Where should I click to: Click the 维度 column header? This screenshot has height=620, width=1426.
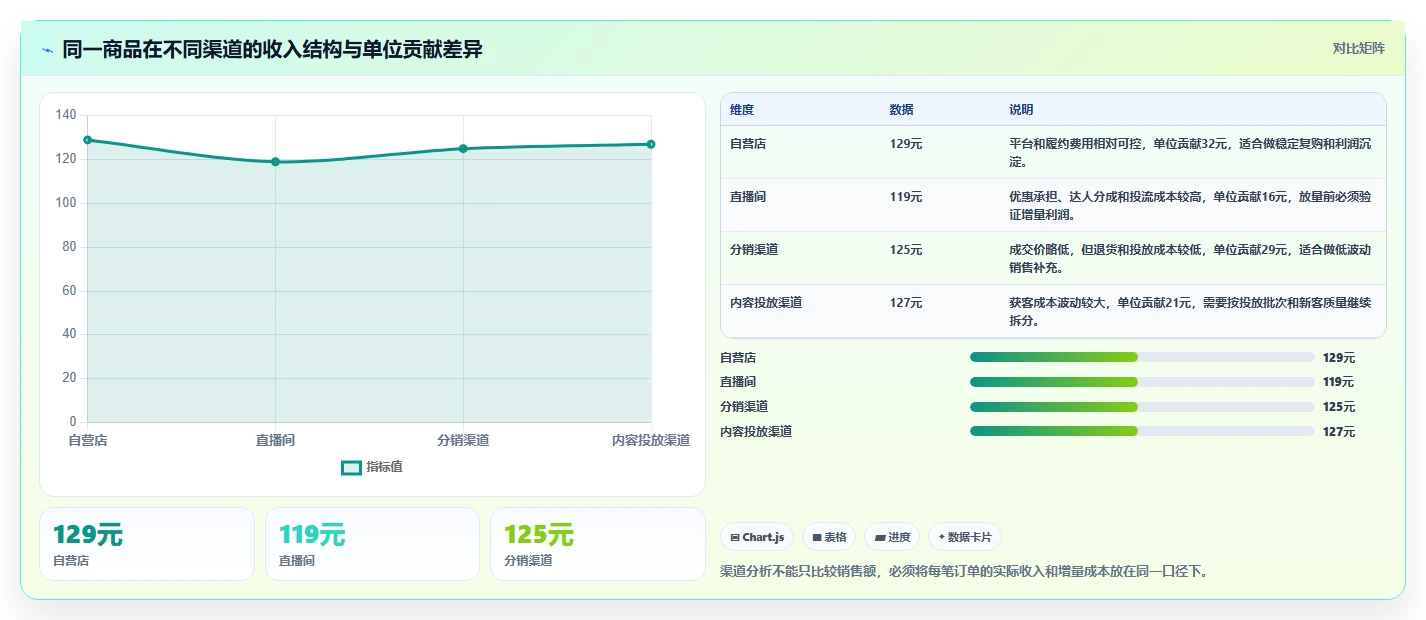(742, 110)
